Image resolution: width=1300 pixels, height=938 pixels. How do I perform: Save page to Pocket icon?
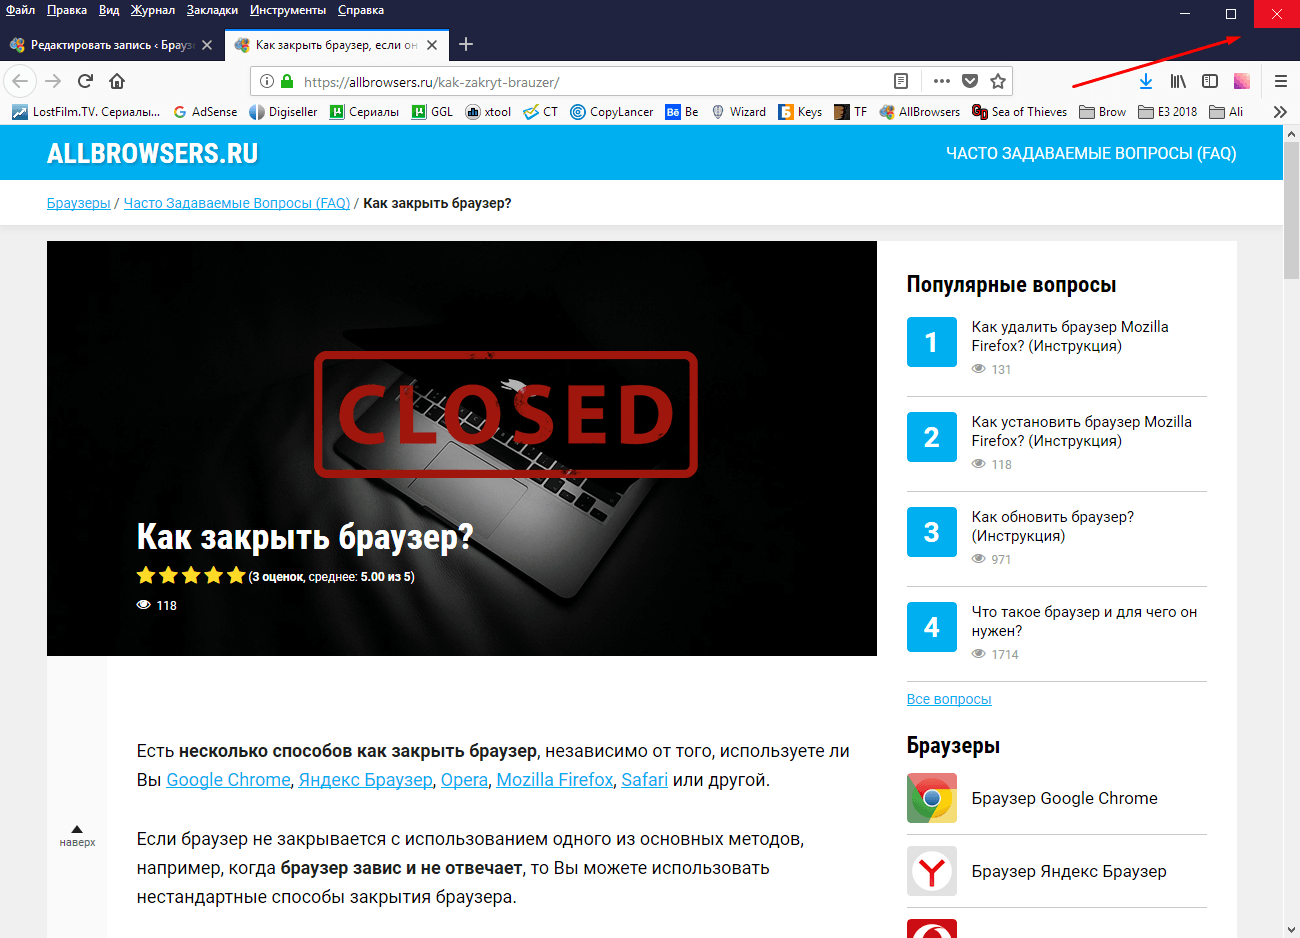[969, 81]
